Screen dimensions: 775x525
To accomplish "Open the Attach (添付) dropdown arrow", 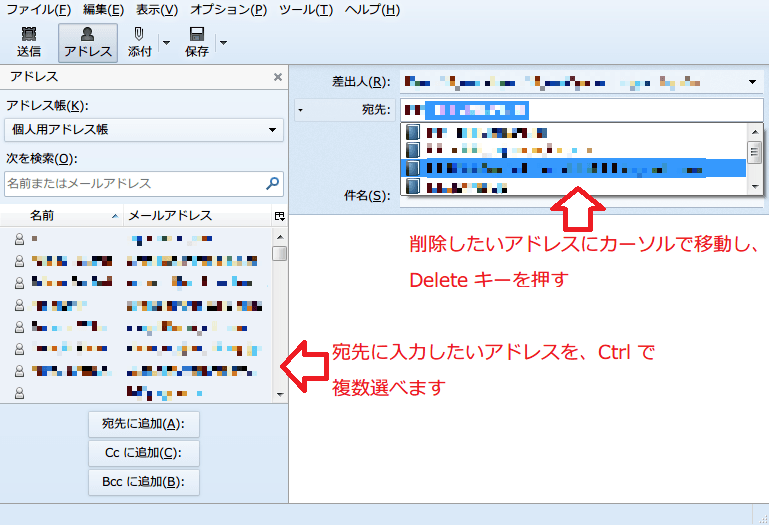I will (x=166, y=43).
